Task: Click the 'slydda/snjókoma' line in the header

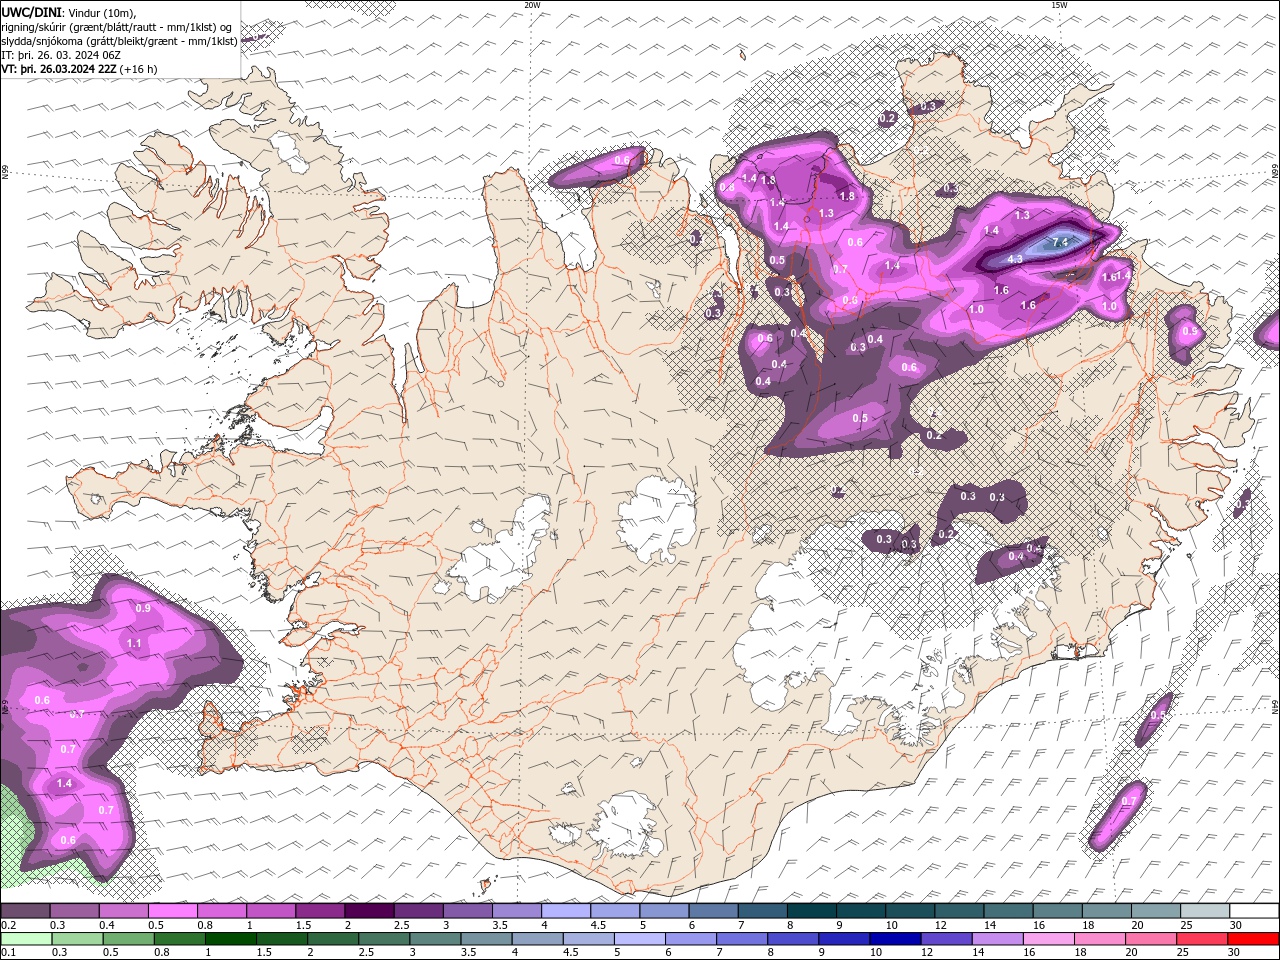Action: point(119,41)
